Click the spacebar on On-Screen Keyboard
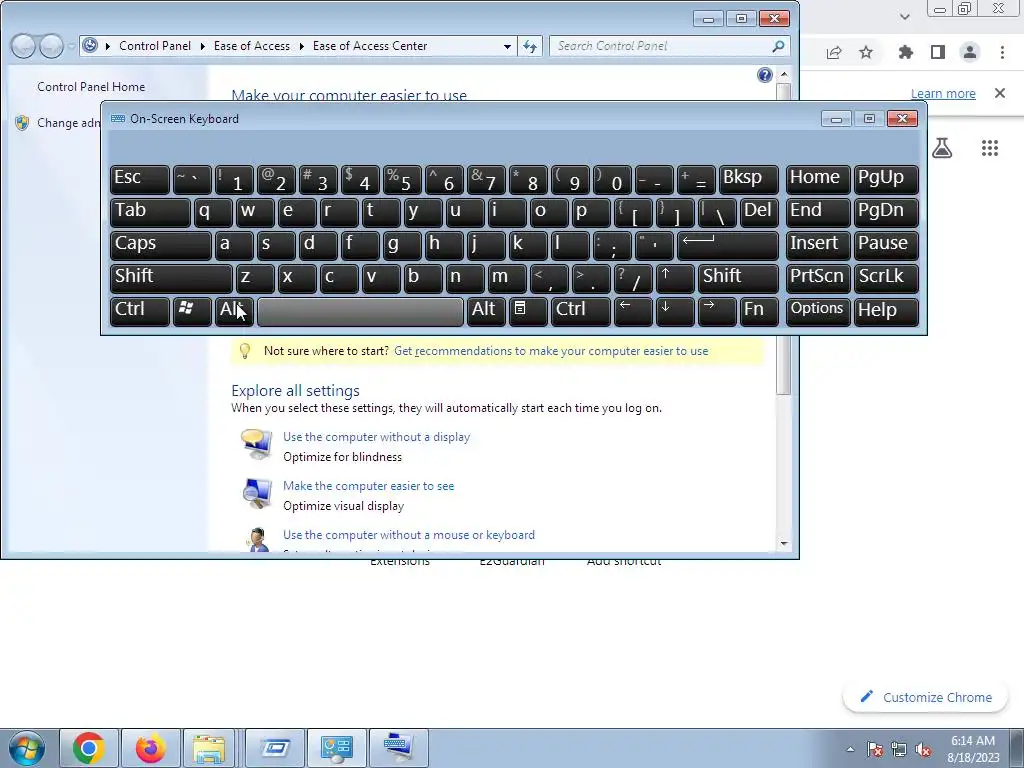1024x768 pixels. click(x=360, y=312)
